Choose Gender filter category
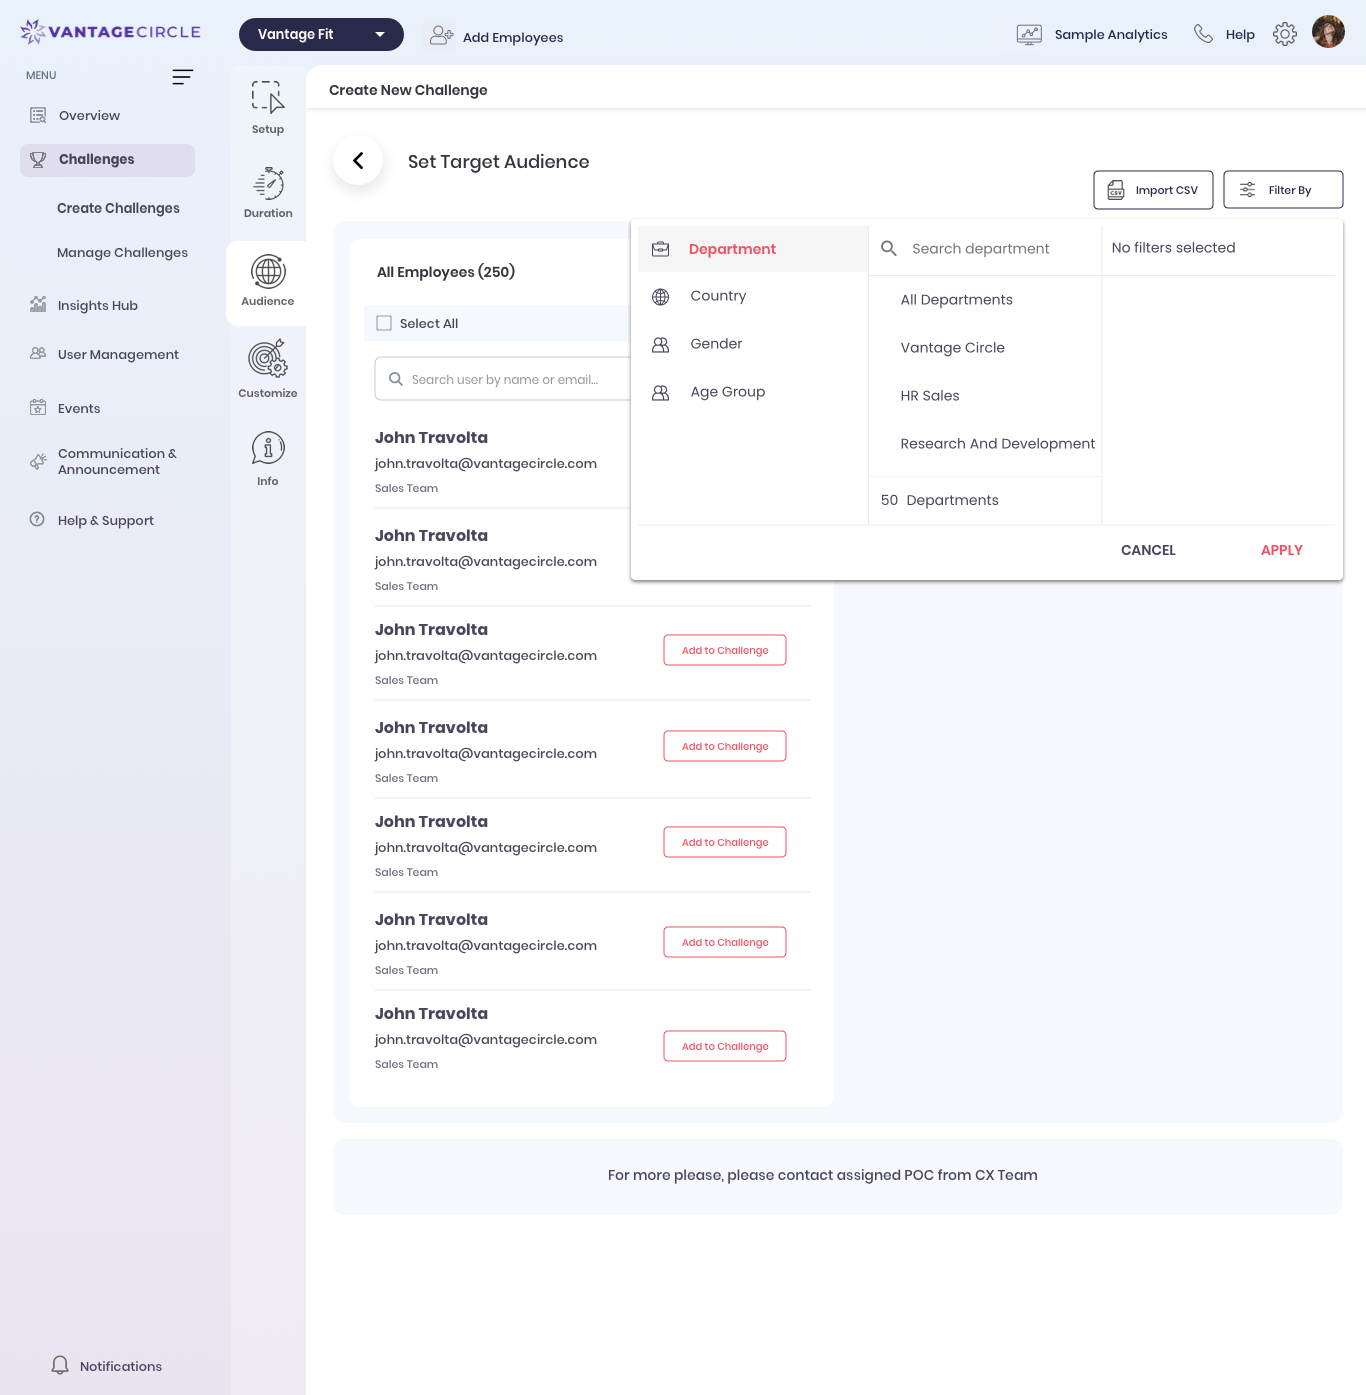This screenshot has width=1366, height=1395. tap(716, 344)
